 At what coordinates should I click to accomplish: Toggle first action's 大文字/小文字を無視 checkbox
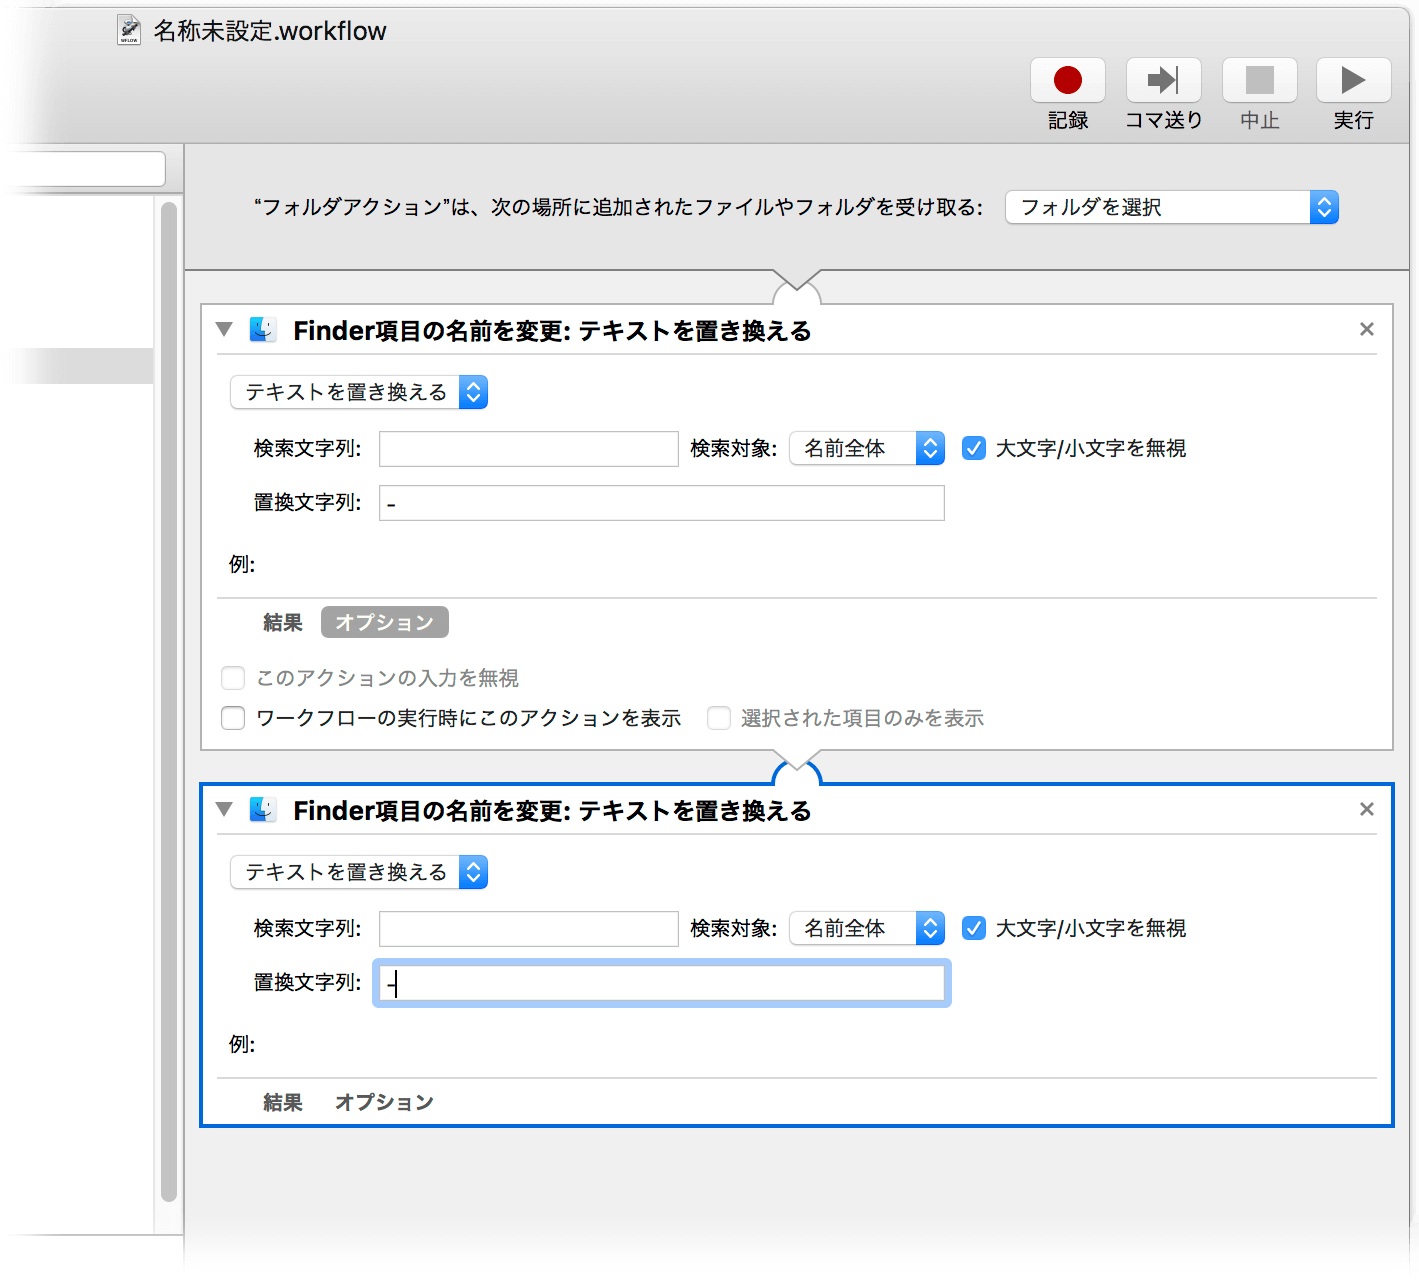pyautogui.click(x=973, y=448)
